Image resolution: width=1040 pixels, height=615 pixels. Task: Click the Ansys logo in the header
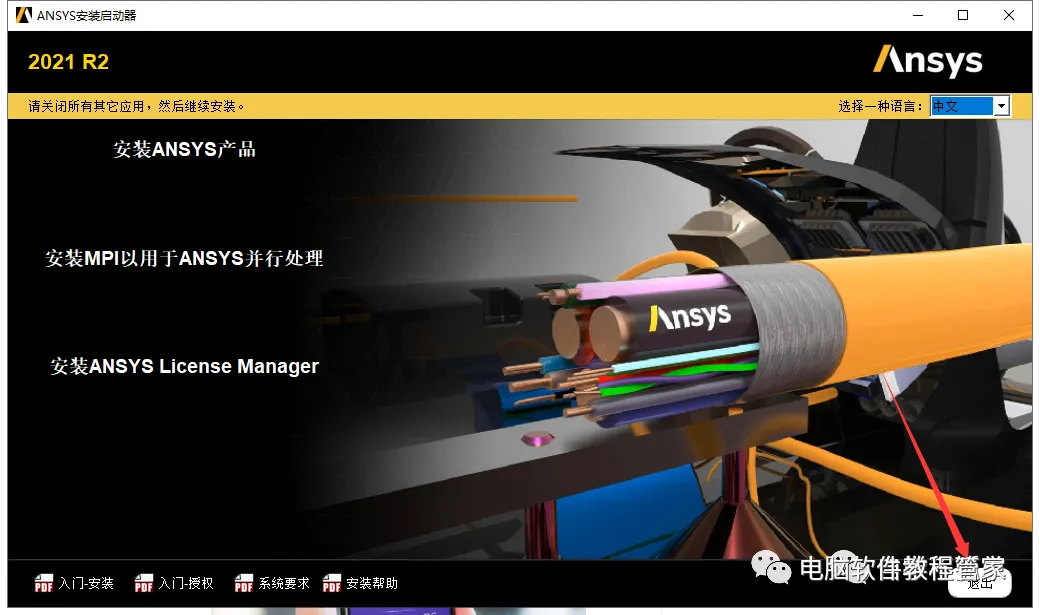click(x=927, y=61)
